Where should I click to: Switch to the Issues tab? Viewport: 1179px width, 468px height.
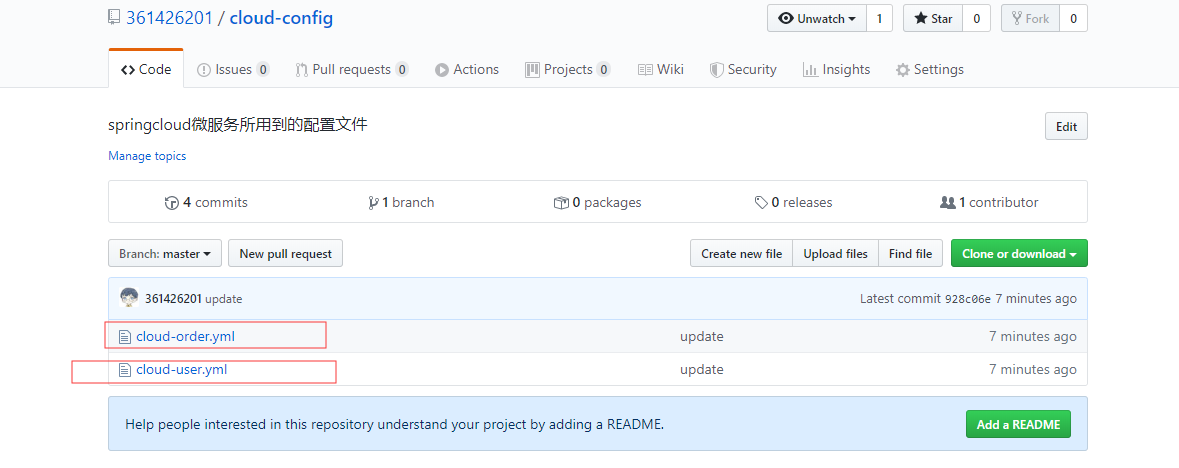coord(233,69)
